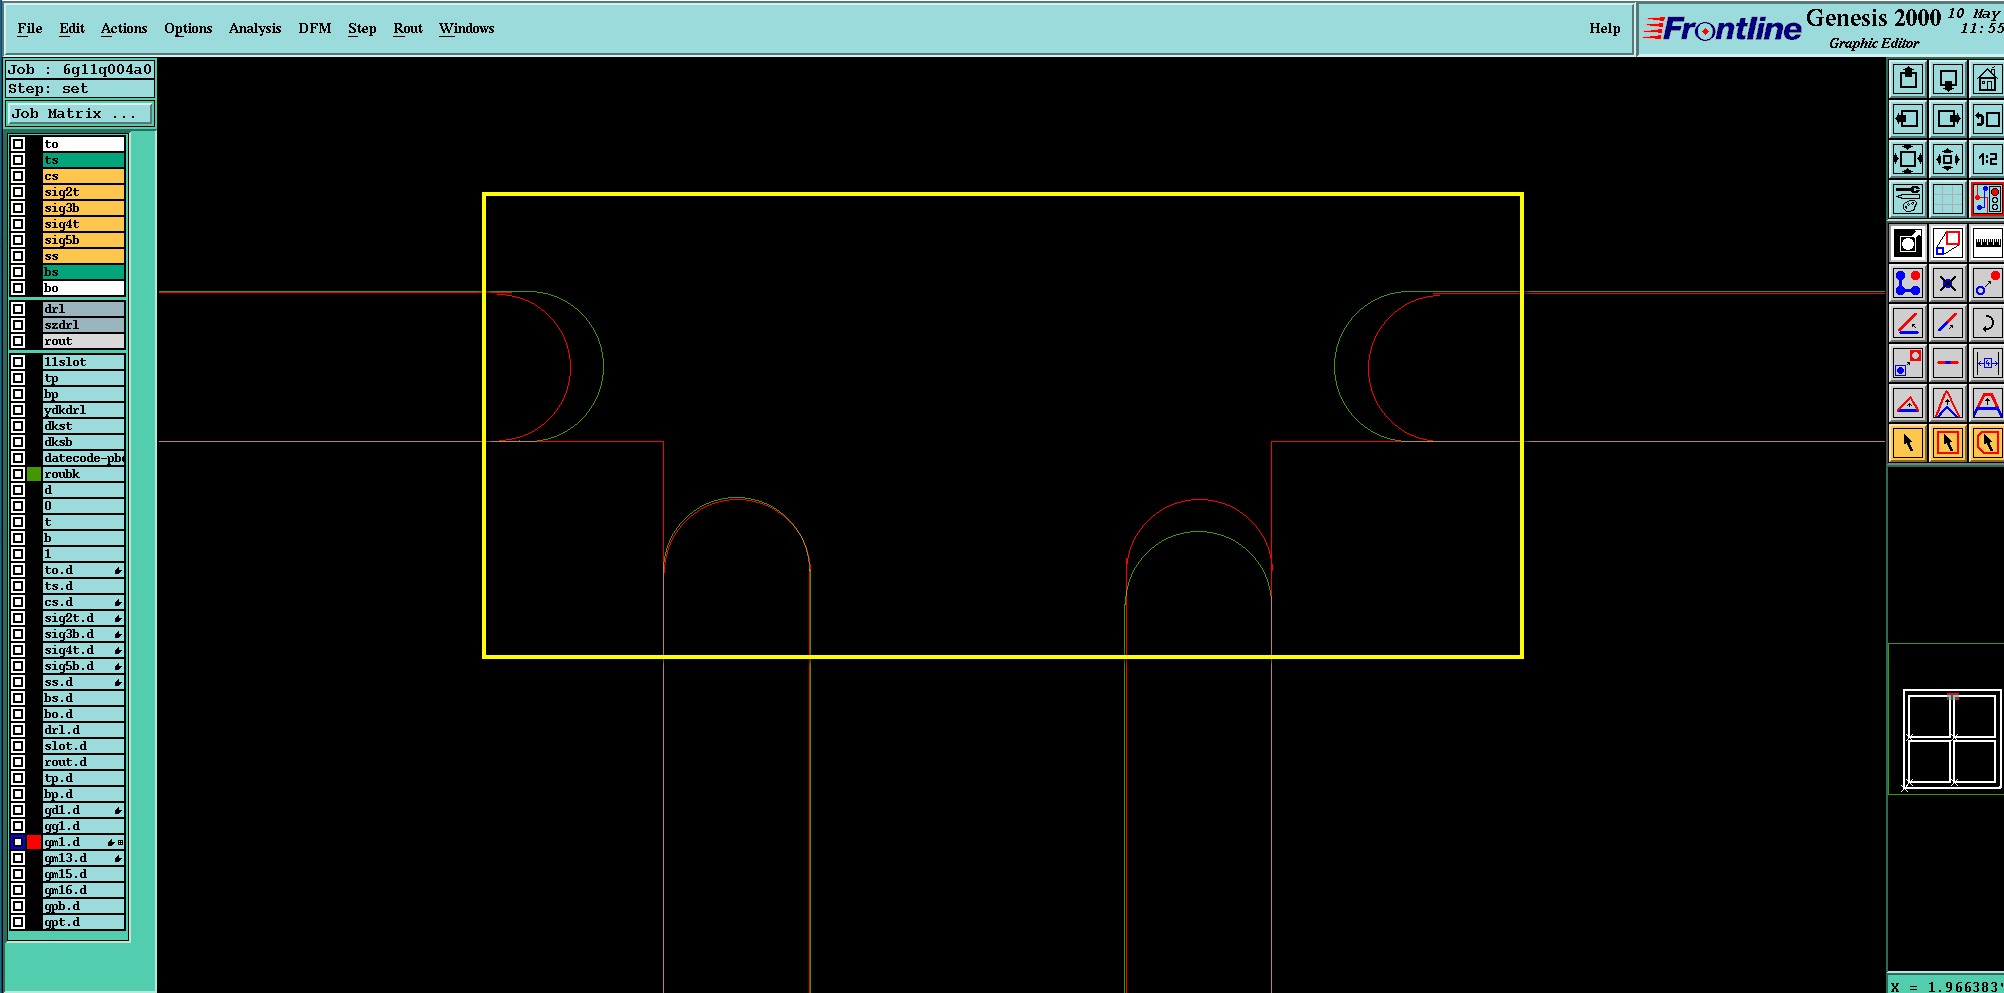This screenshot has height=993, width=2004.
Task: Toggle the checkbox for layer sig2t
Action: coord(18,192)
